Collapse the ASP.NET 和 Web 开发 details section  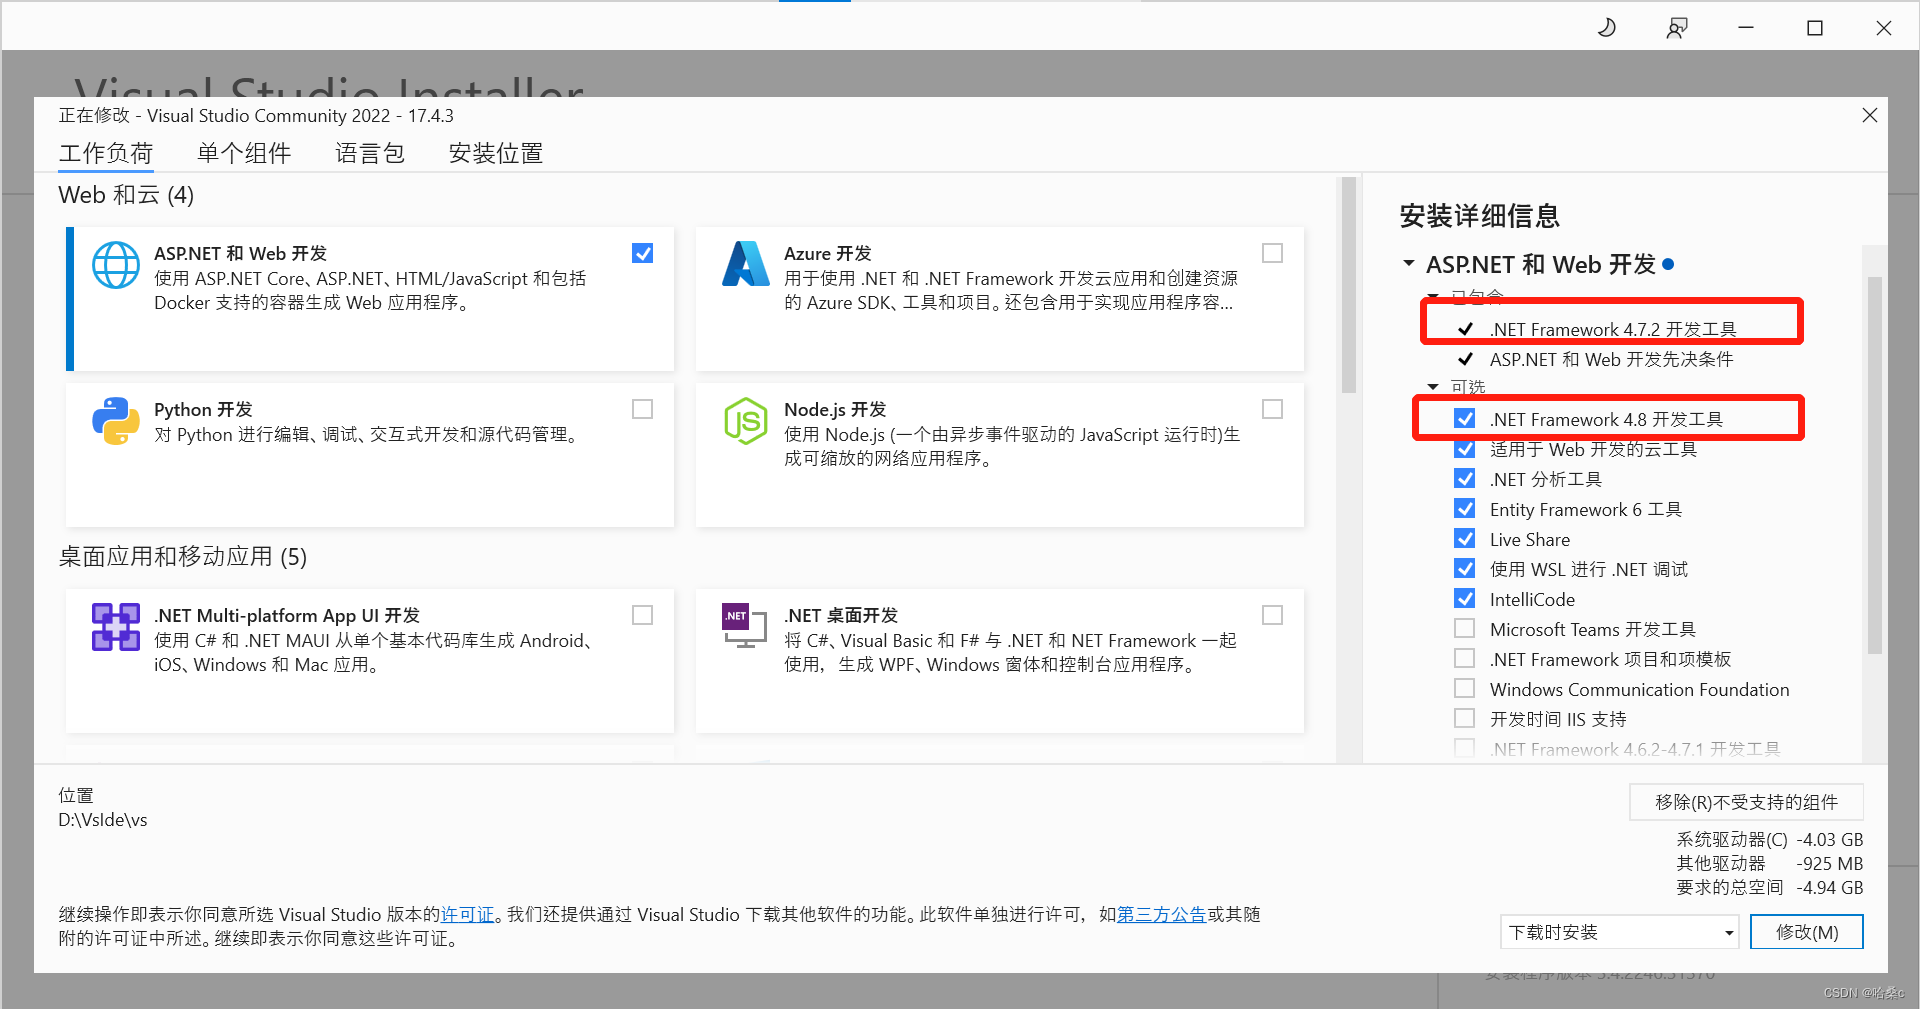click(1409, 264)
